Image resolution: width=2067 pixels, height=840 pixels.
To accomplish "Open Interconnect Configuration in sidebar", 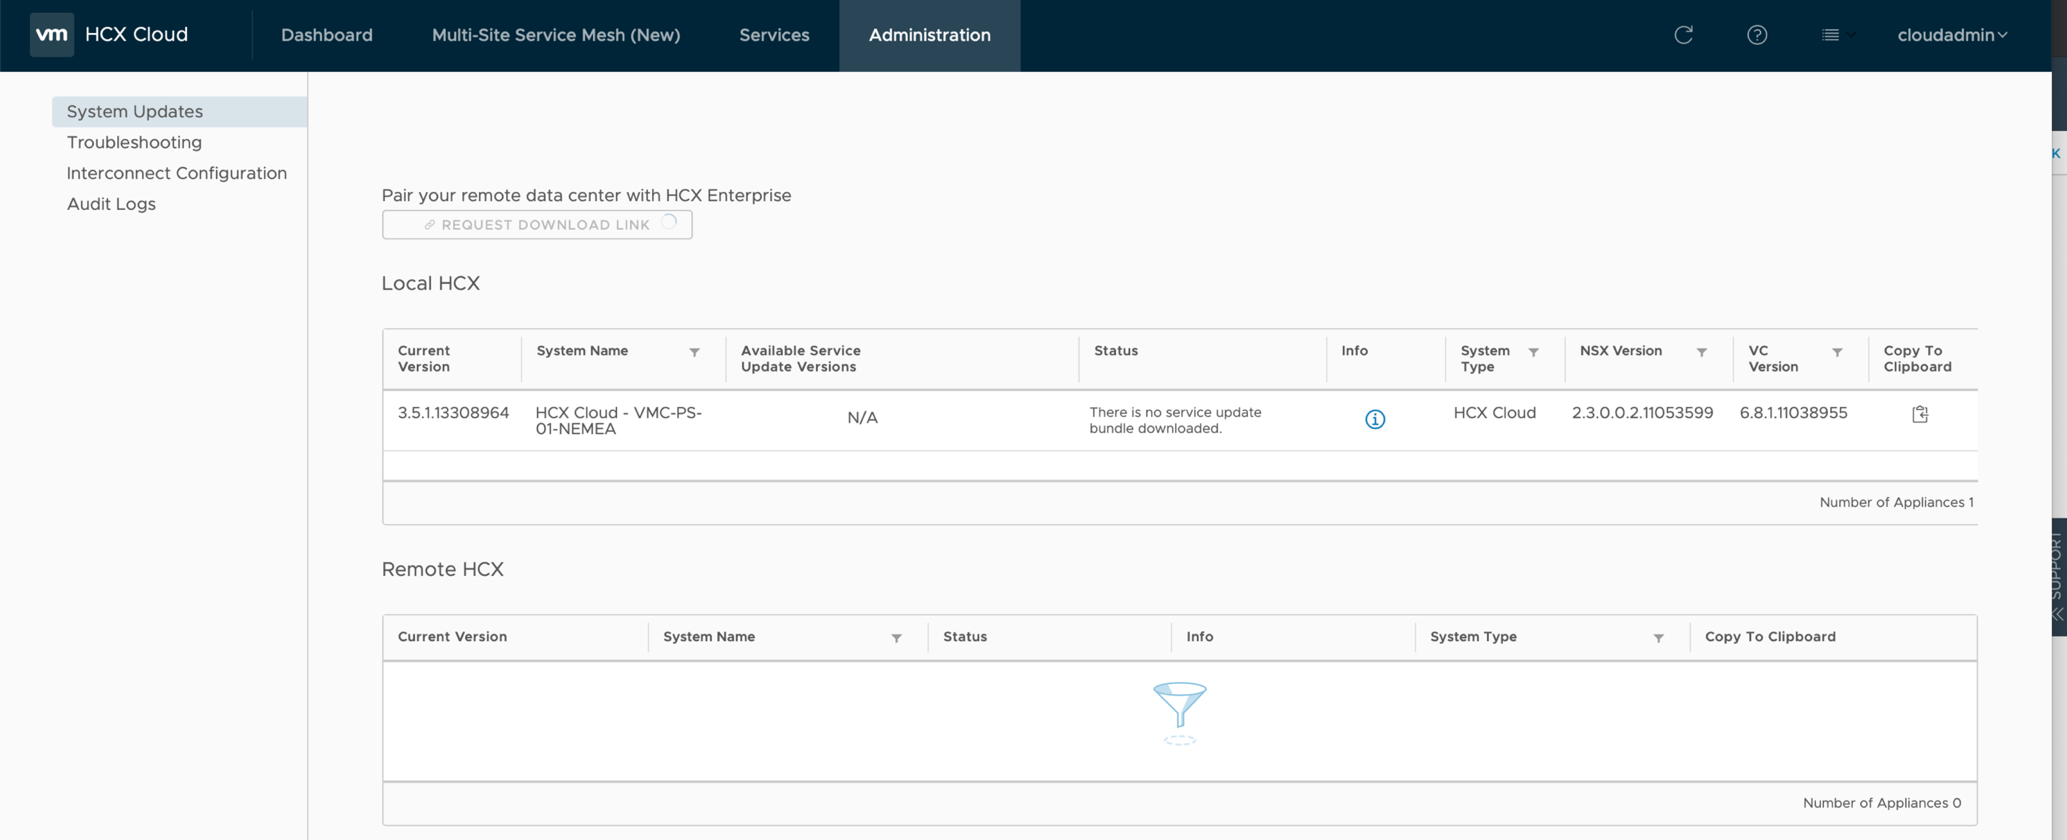I will pyautogui.click(x=176, y=173).
